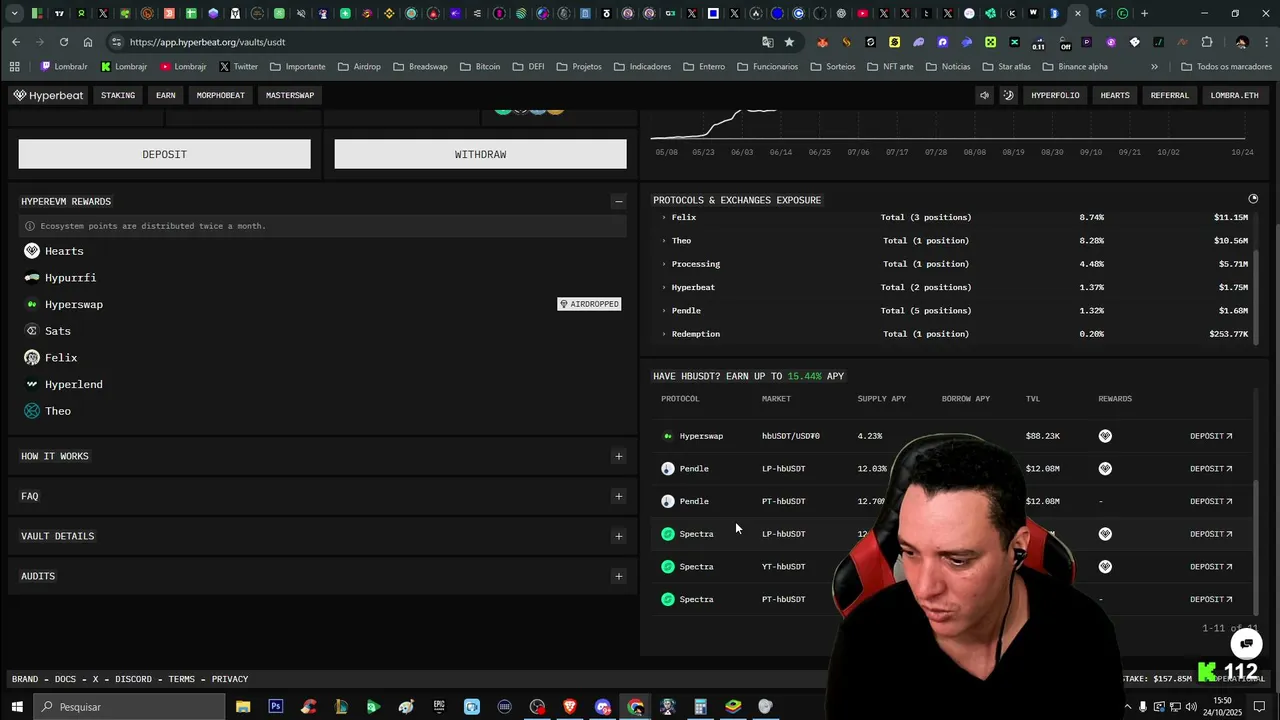The width and height of the screenshot is (1280, 720).
Task: Click the Hypurrfi reward icon
Action: click(32, 277)
